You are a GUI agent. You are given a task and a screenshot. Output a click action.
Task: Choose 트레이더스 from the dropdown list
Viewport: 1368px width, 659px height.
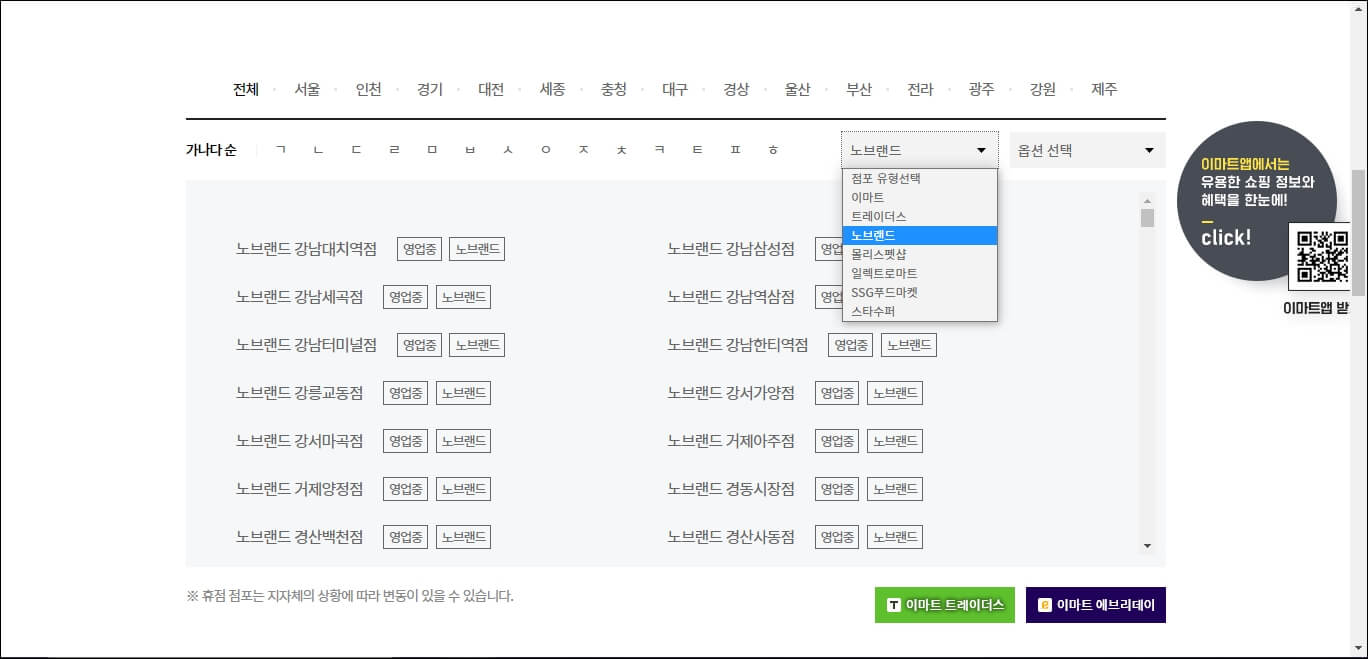pyautogui.click(x=920, y=216)
